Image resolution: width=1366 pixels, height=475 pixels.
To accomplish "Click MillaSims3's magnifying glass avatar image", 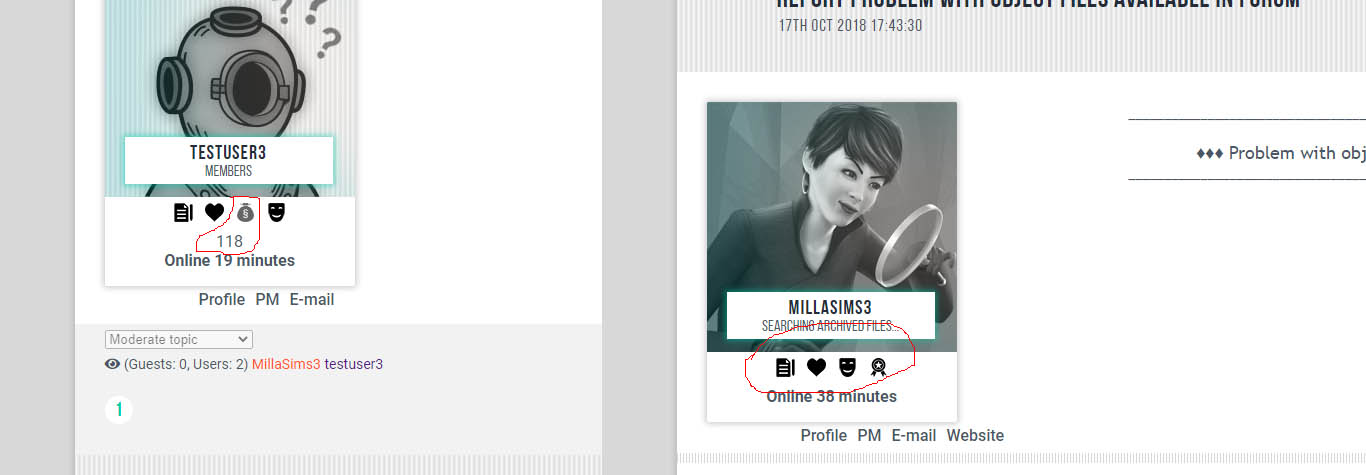I will (832, 200).
